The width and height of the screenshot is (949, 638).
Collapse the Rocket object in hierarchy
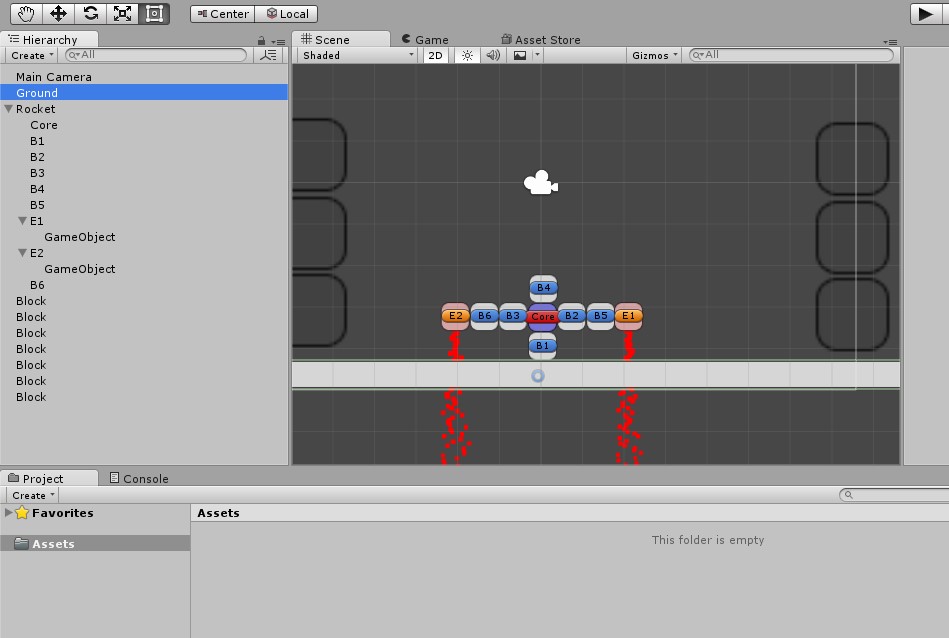pyautogui.click(x=8, y=109)
